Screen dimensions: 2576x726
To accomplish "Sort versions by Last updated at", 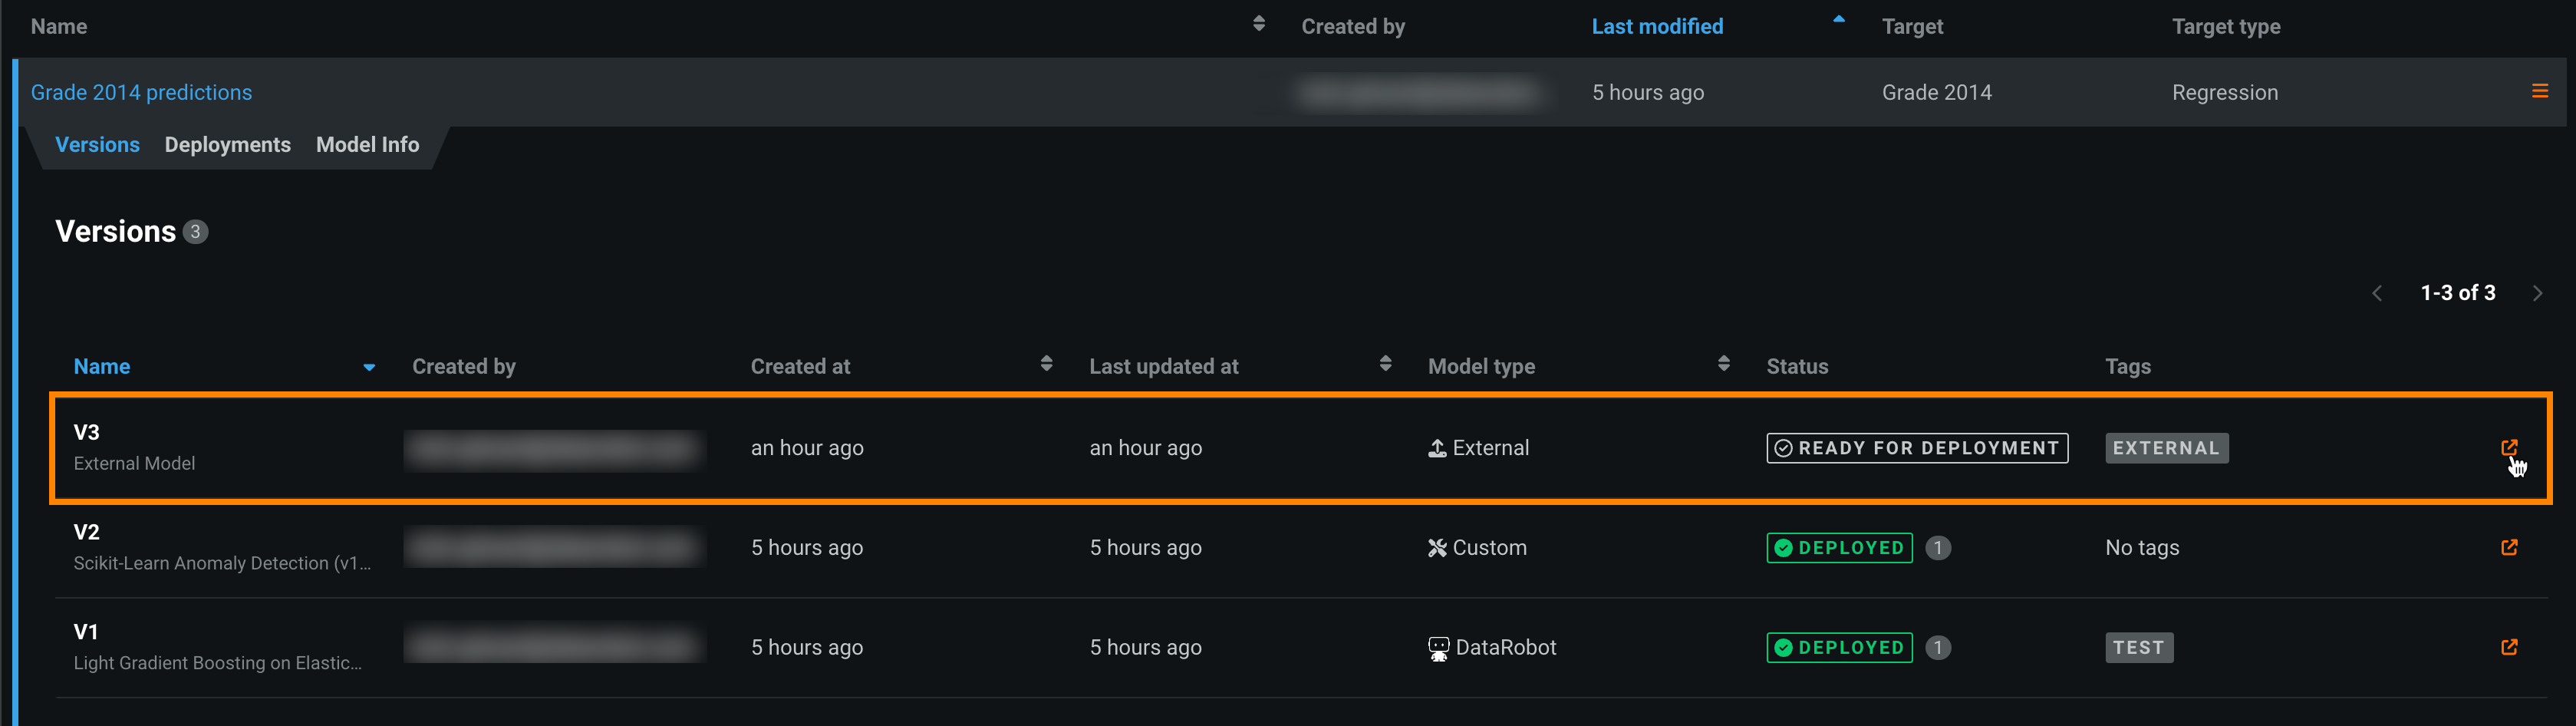I will pos(1385,364).
